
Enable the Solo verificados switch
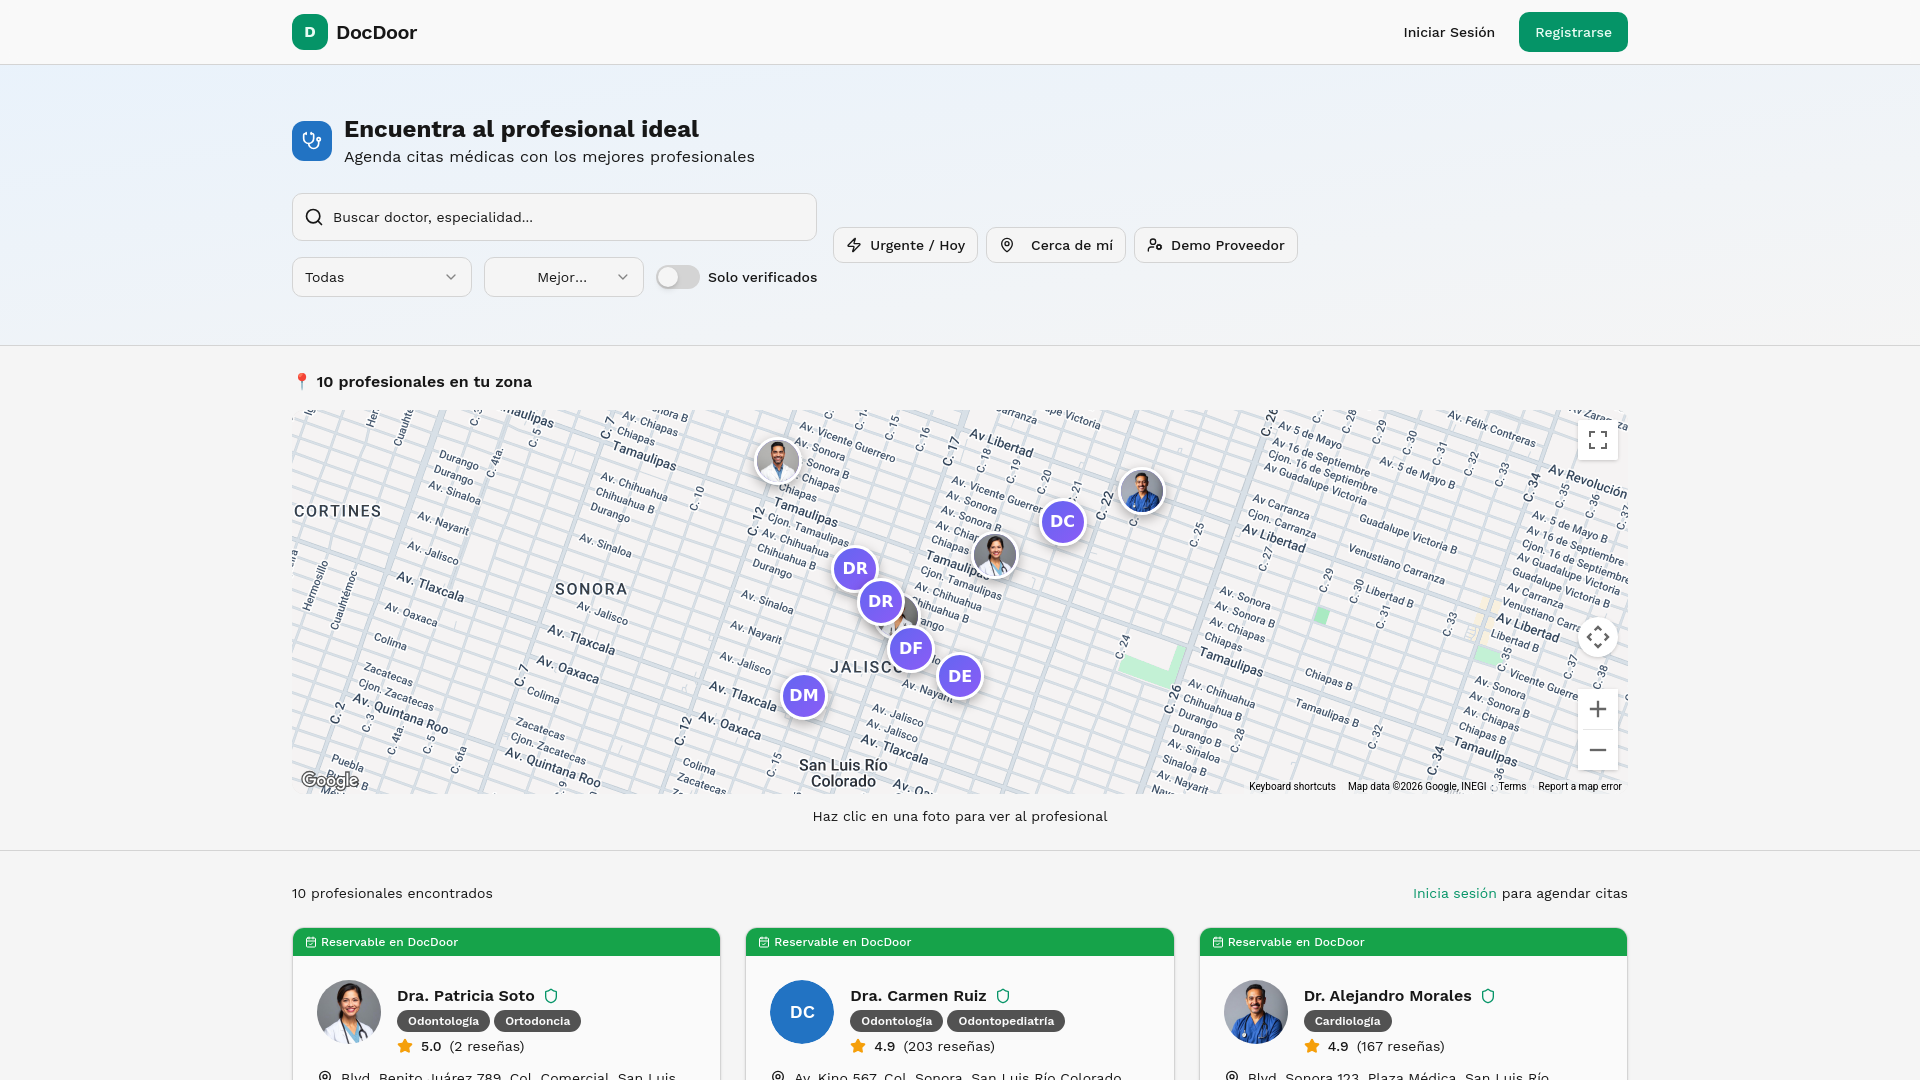pyautogui.click(x=678, y=277)
